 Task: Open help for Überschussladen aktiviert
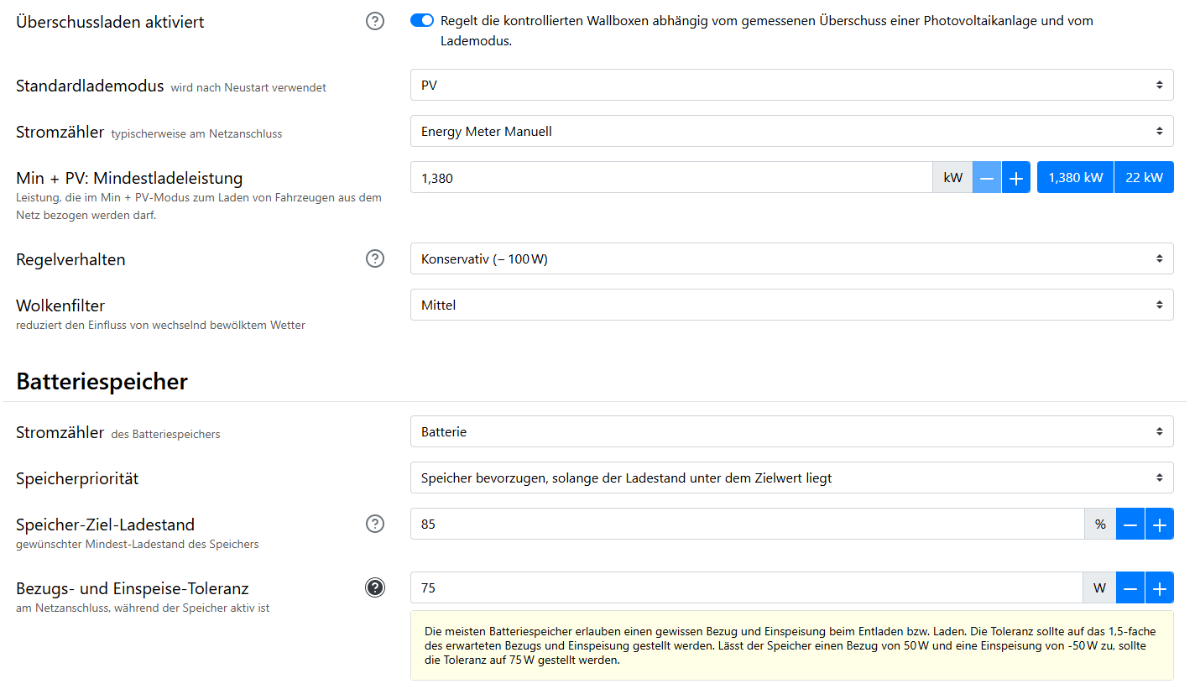click(375, 21)
